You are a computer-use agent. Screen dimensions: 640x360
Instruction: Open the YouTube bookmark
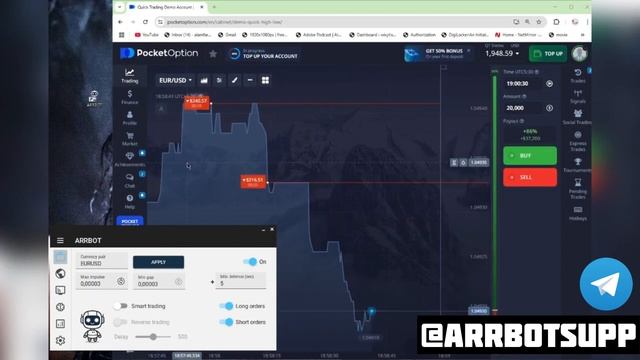click(146, 35)
